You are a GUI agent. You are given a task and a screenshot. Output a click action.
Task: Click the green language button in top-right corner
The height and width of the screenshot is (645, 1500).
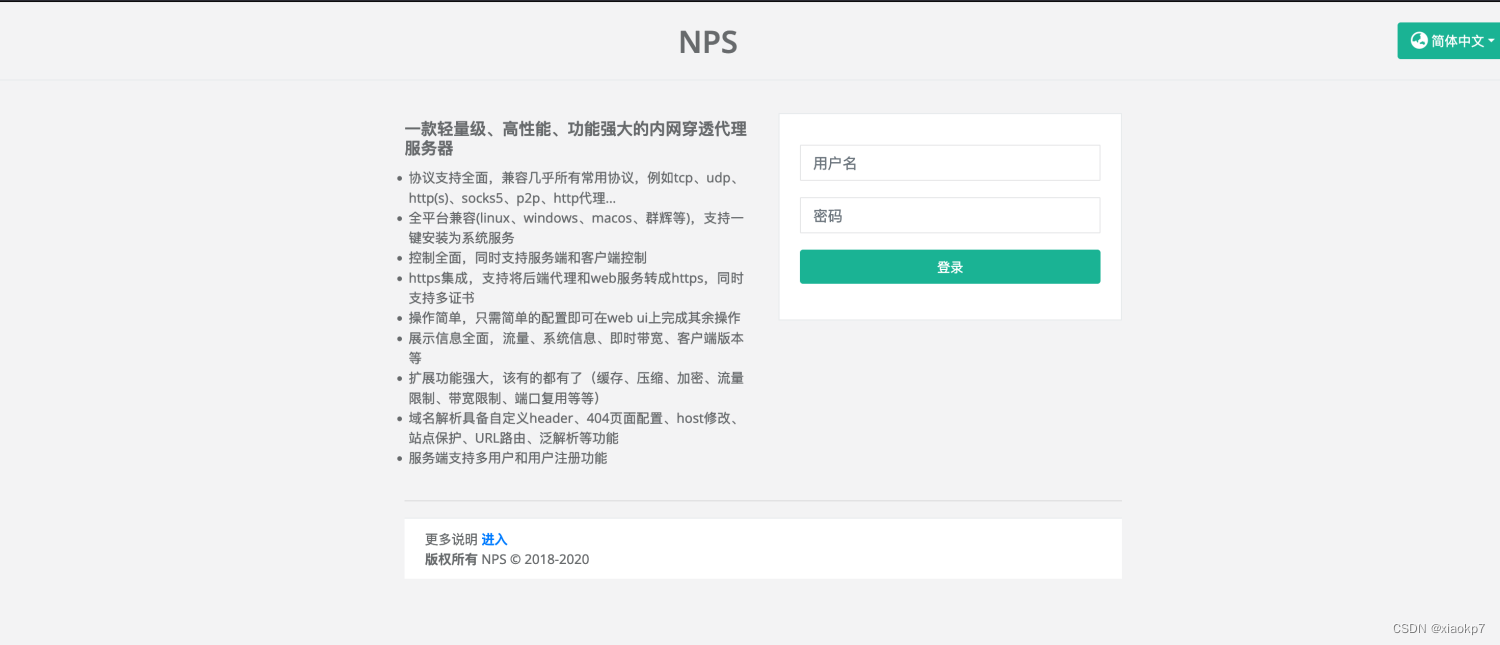pos(1448,40)
